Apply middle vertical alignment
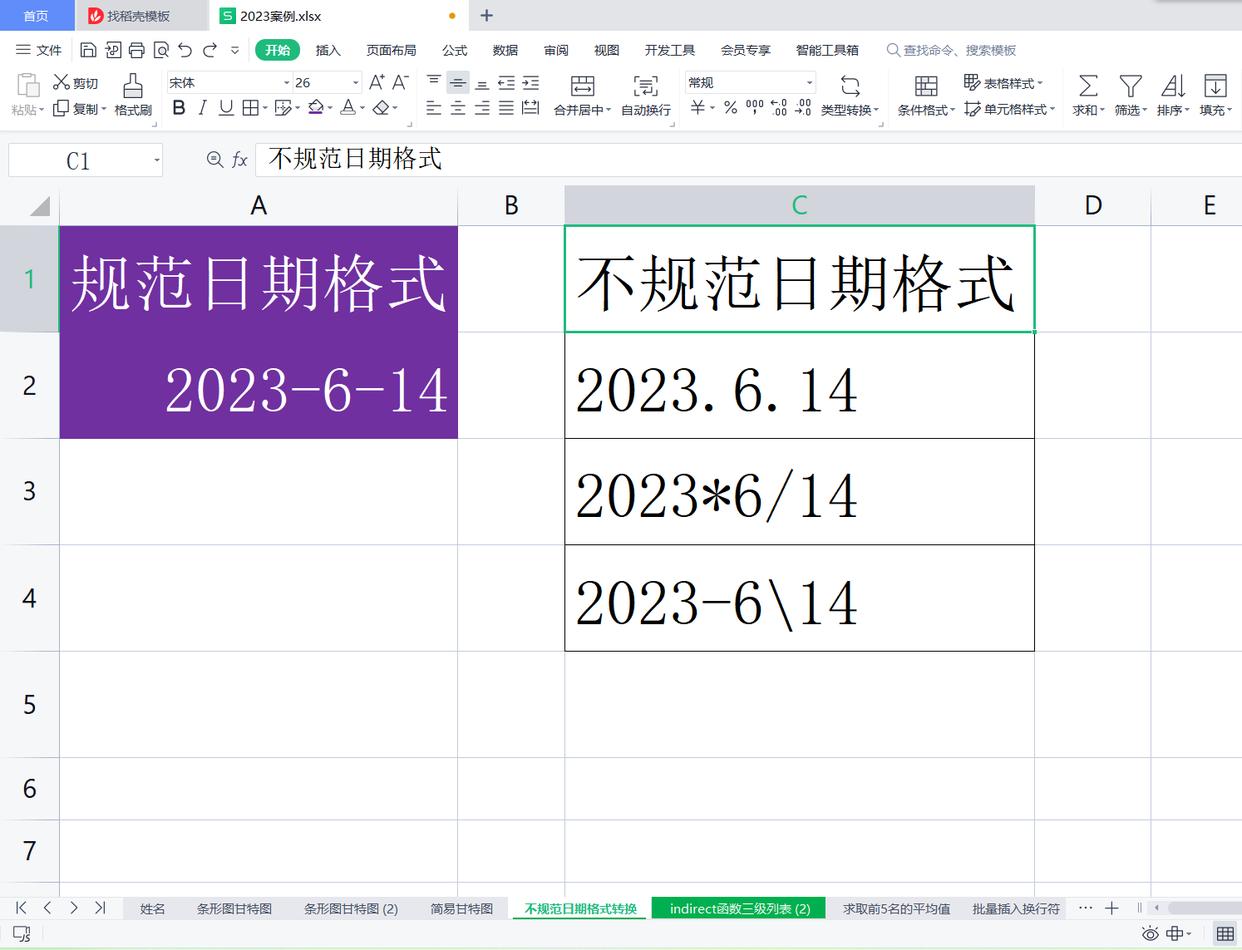This screenshot has height=950, width=1242. 458,83
